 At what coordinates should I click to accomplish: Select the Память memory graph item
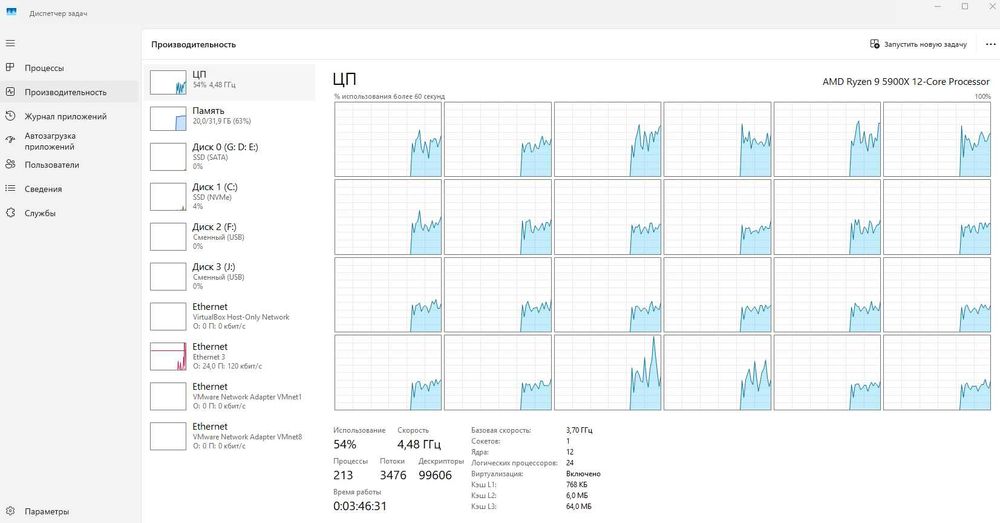click(x=231, y=119)
